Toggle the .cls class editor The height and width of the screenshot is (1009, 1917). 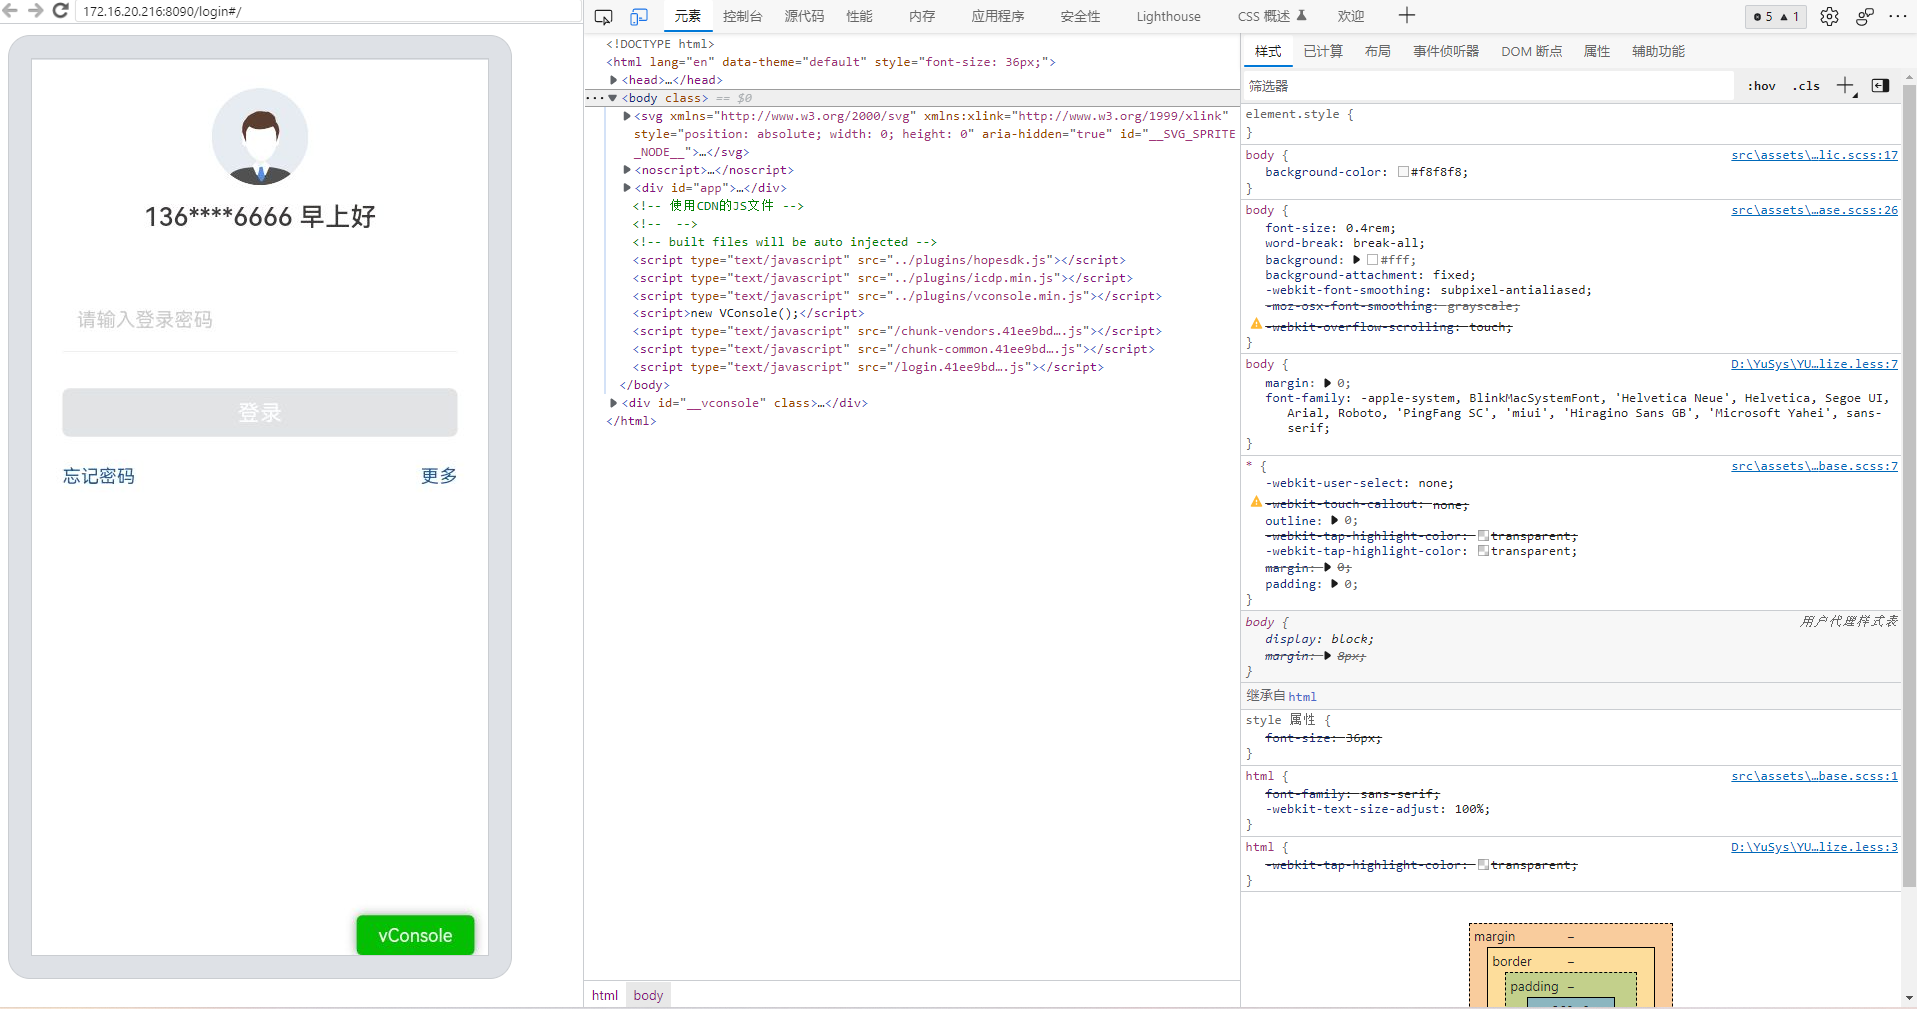(1806, 86)
